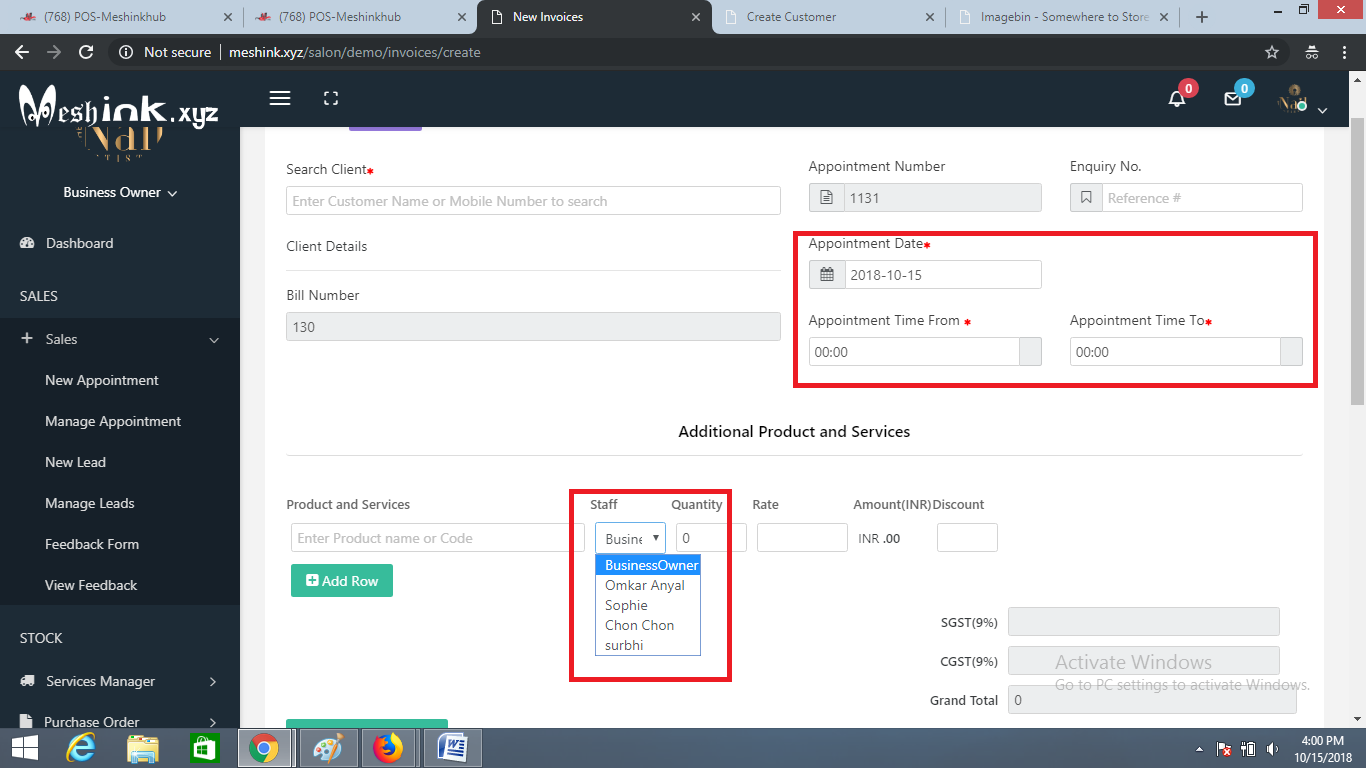
Task: Click the Services Manager truck icon
Action: pyautogui.click(x=28, y=681)
